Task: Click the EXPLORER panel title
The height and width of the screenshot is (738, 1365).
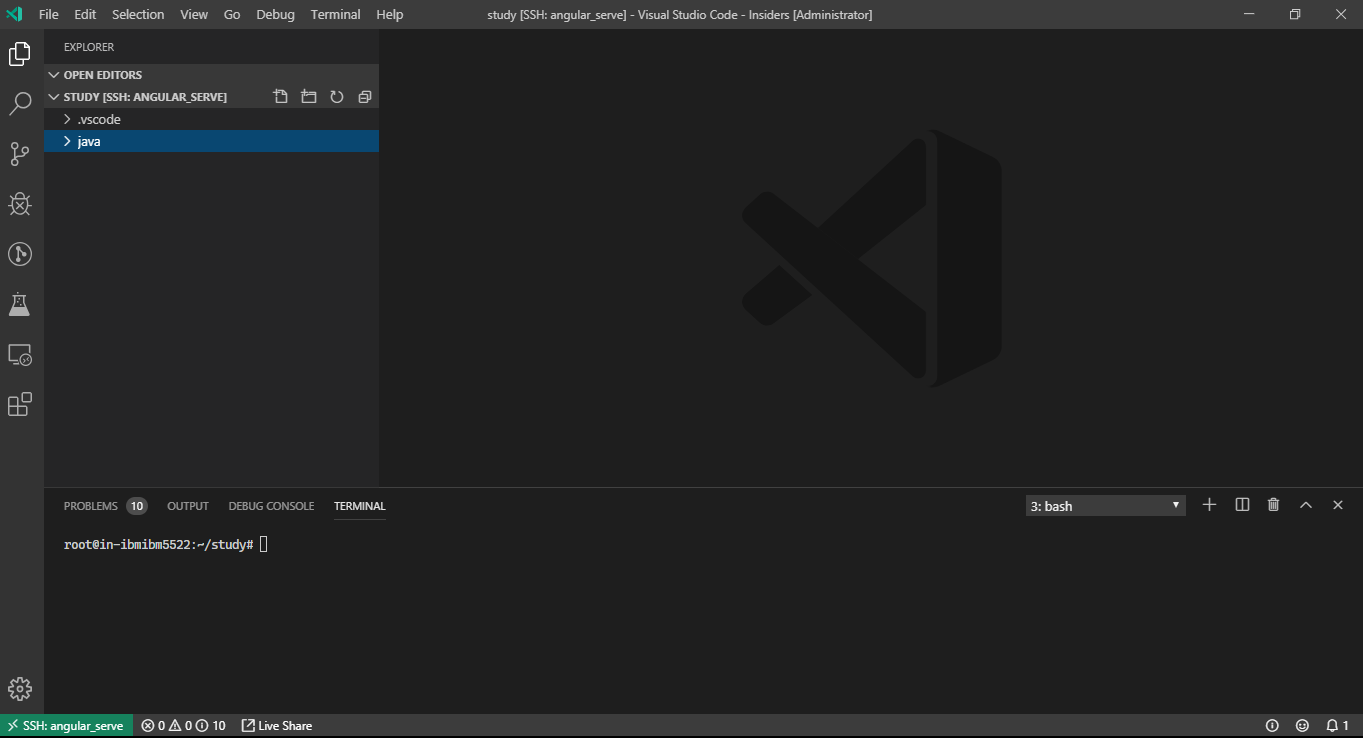Action: point(89,47)
